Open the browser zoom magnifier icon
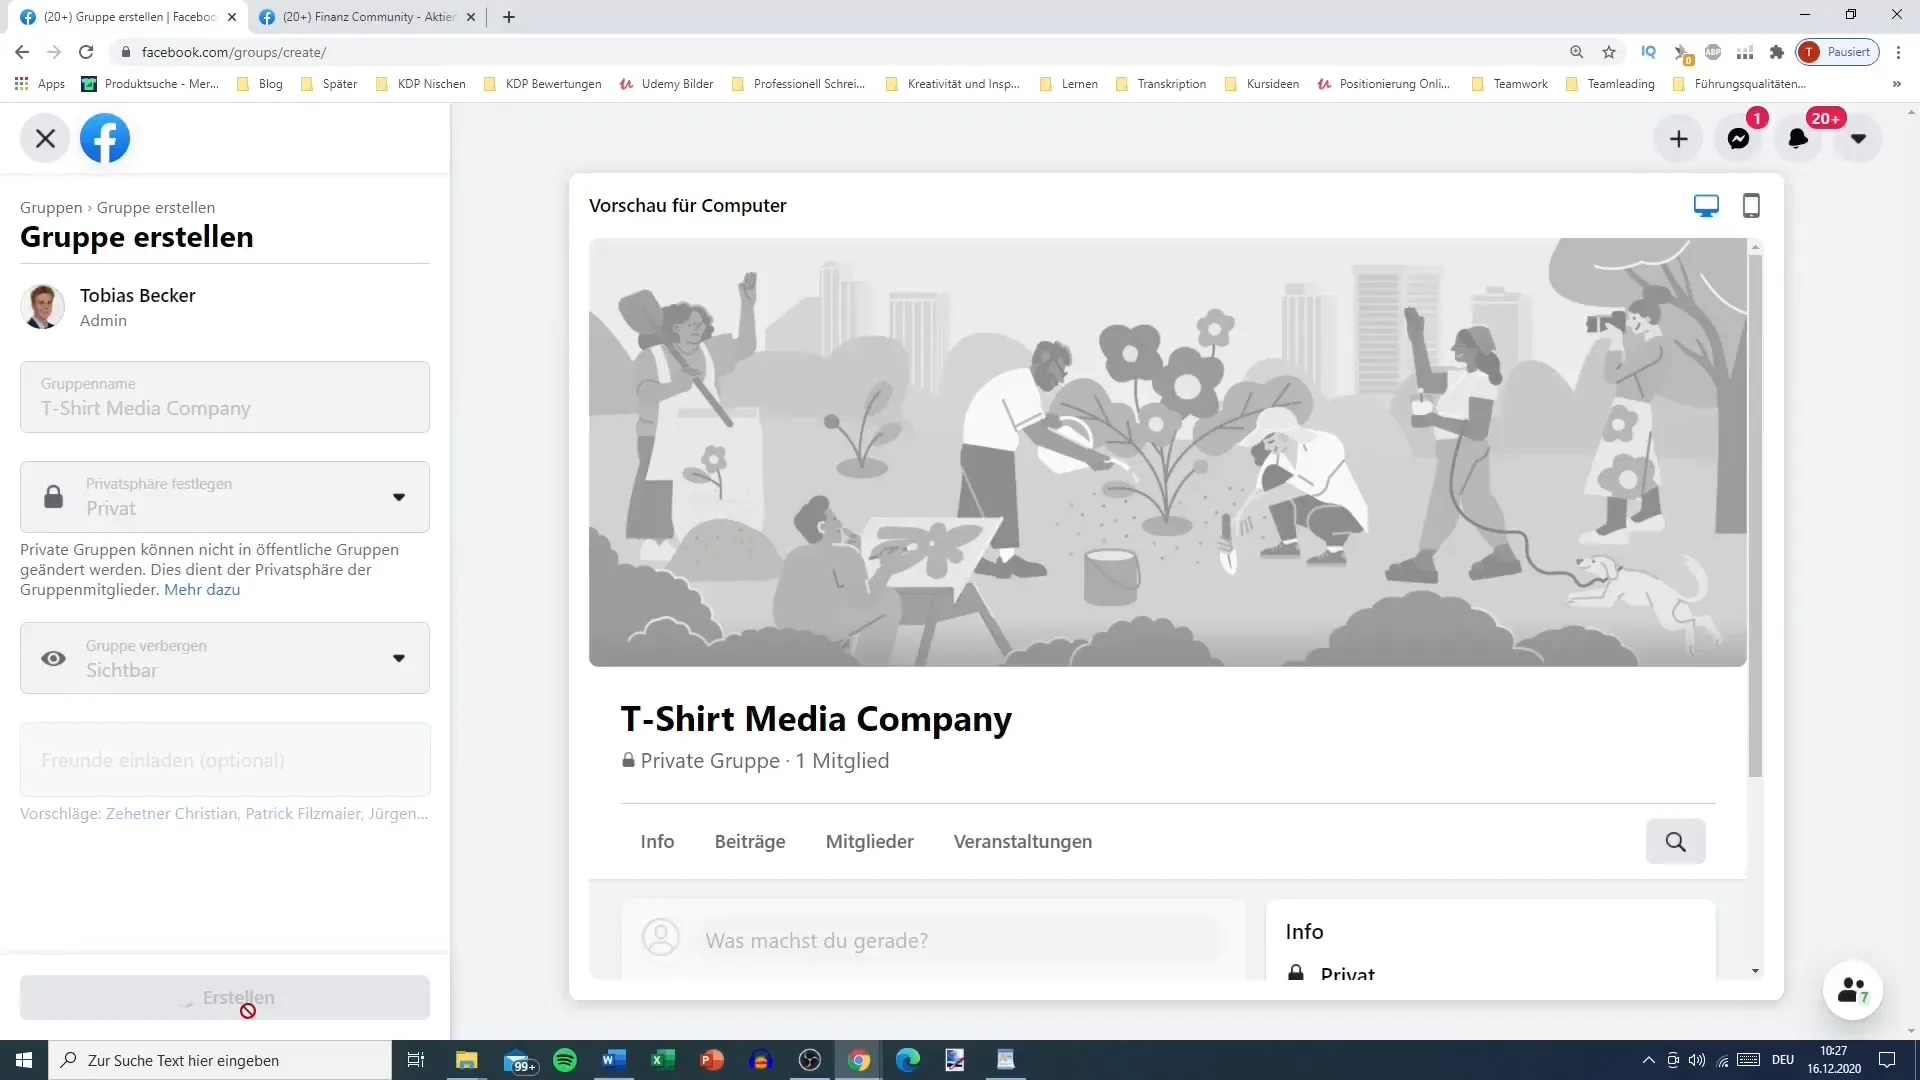 tap(1576, 52)
